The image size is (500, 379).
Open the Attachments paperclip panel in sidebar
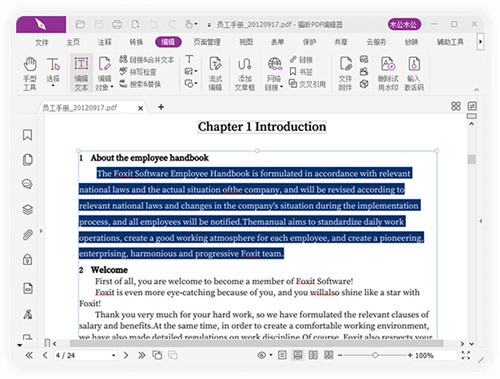click(28, 235)
